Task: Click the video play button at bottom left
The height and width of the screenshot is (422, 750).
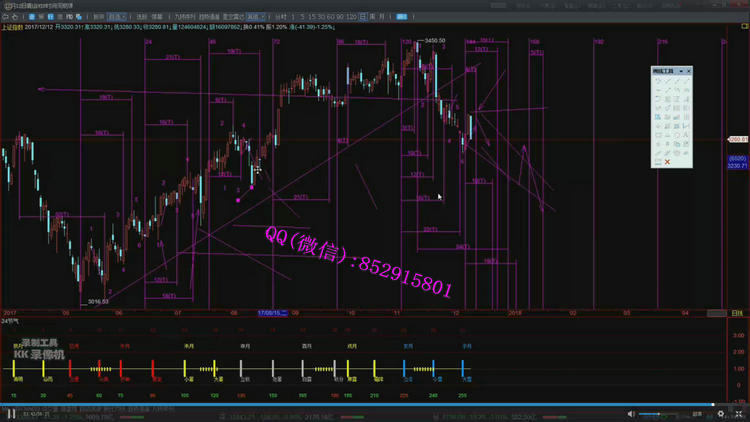Action: click(x=8, y=413)
